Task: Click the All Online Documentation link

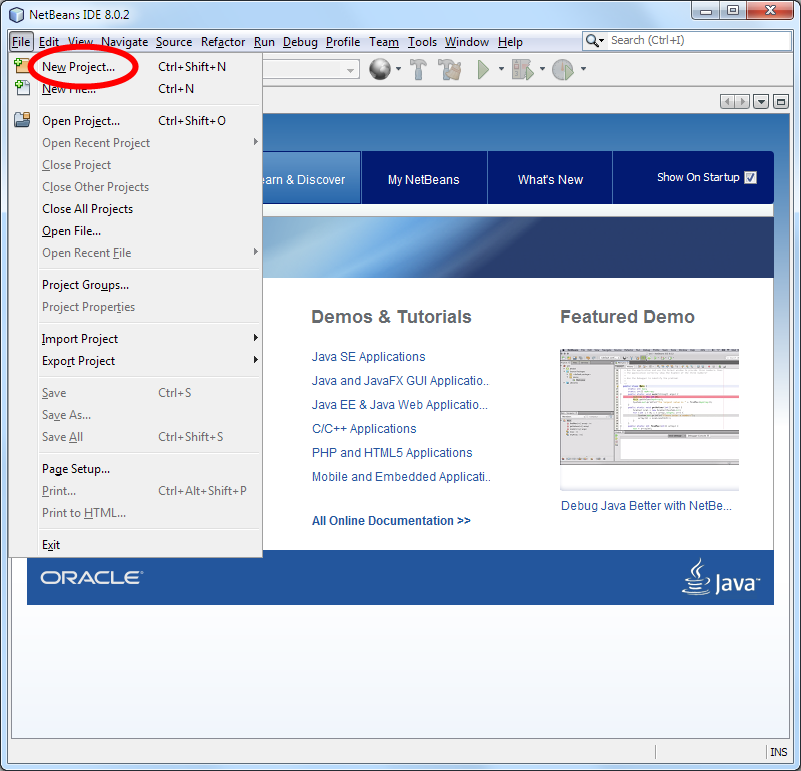Action: 391,521
